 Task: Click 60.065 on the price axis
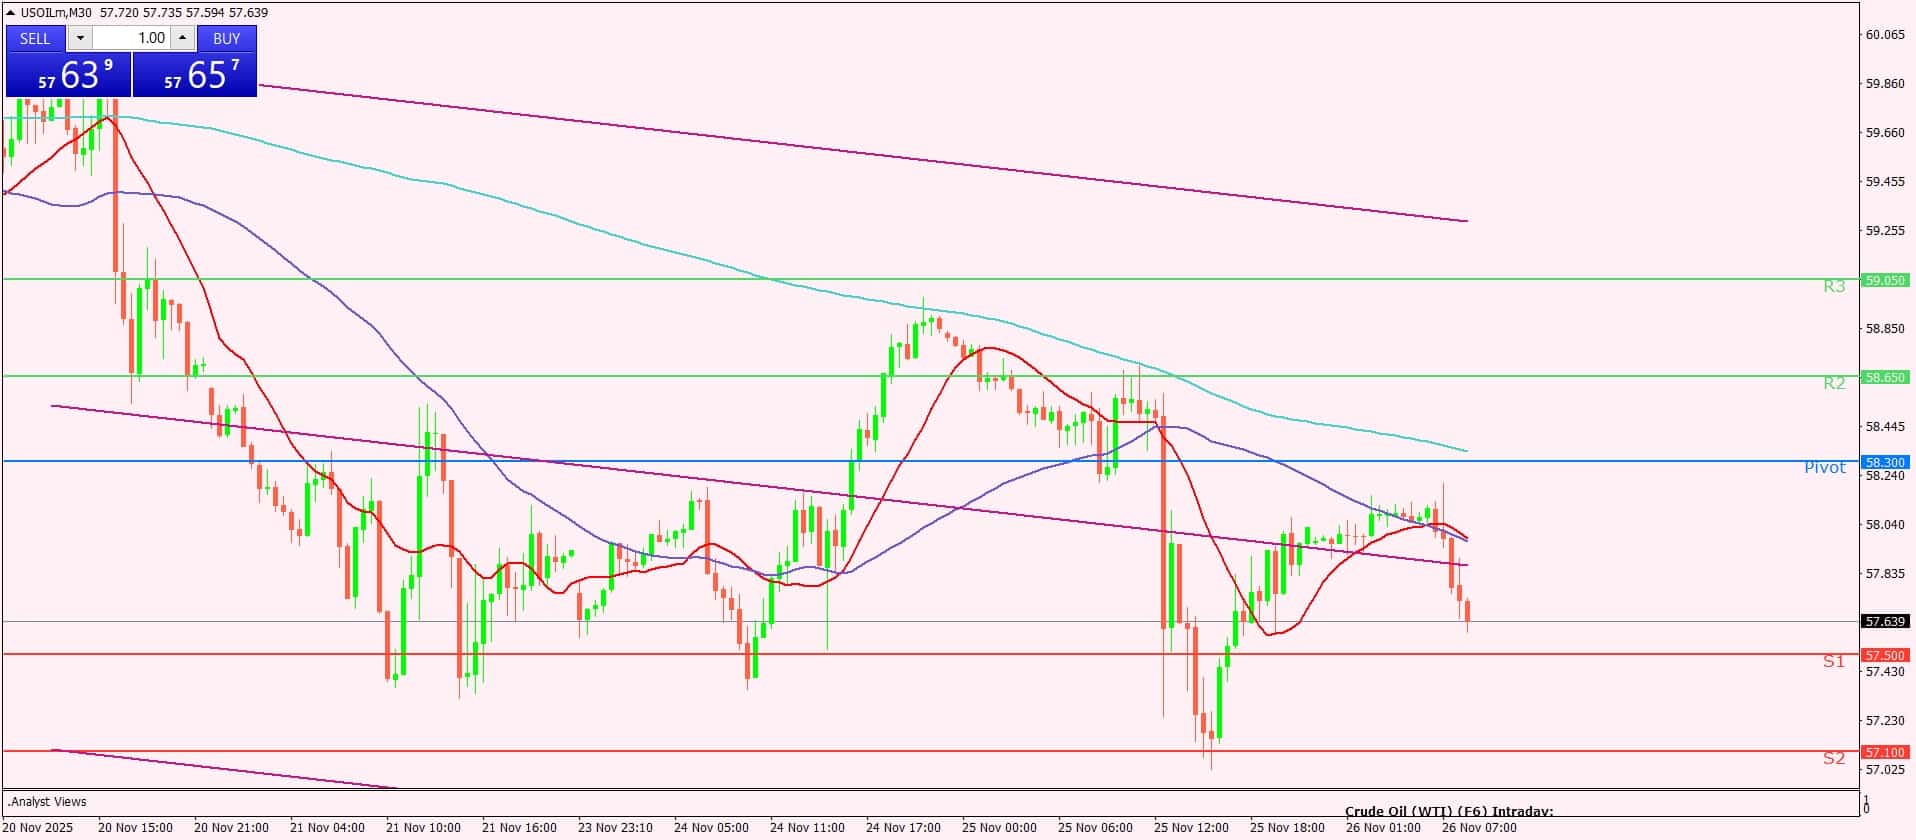pyautogui.click(x=1885, y=35)
